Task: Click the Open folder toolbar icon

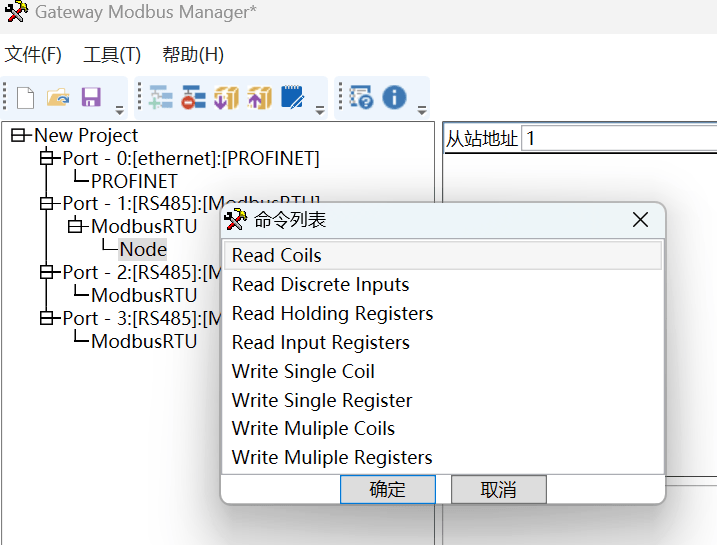Action: pos(58,97)
